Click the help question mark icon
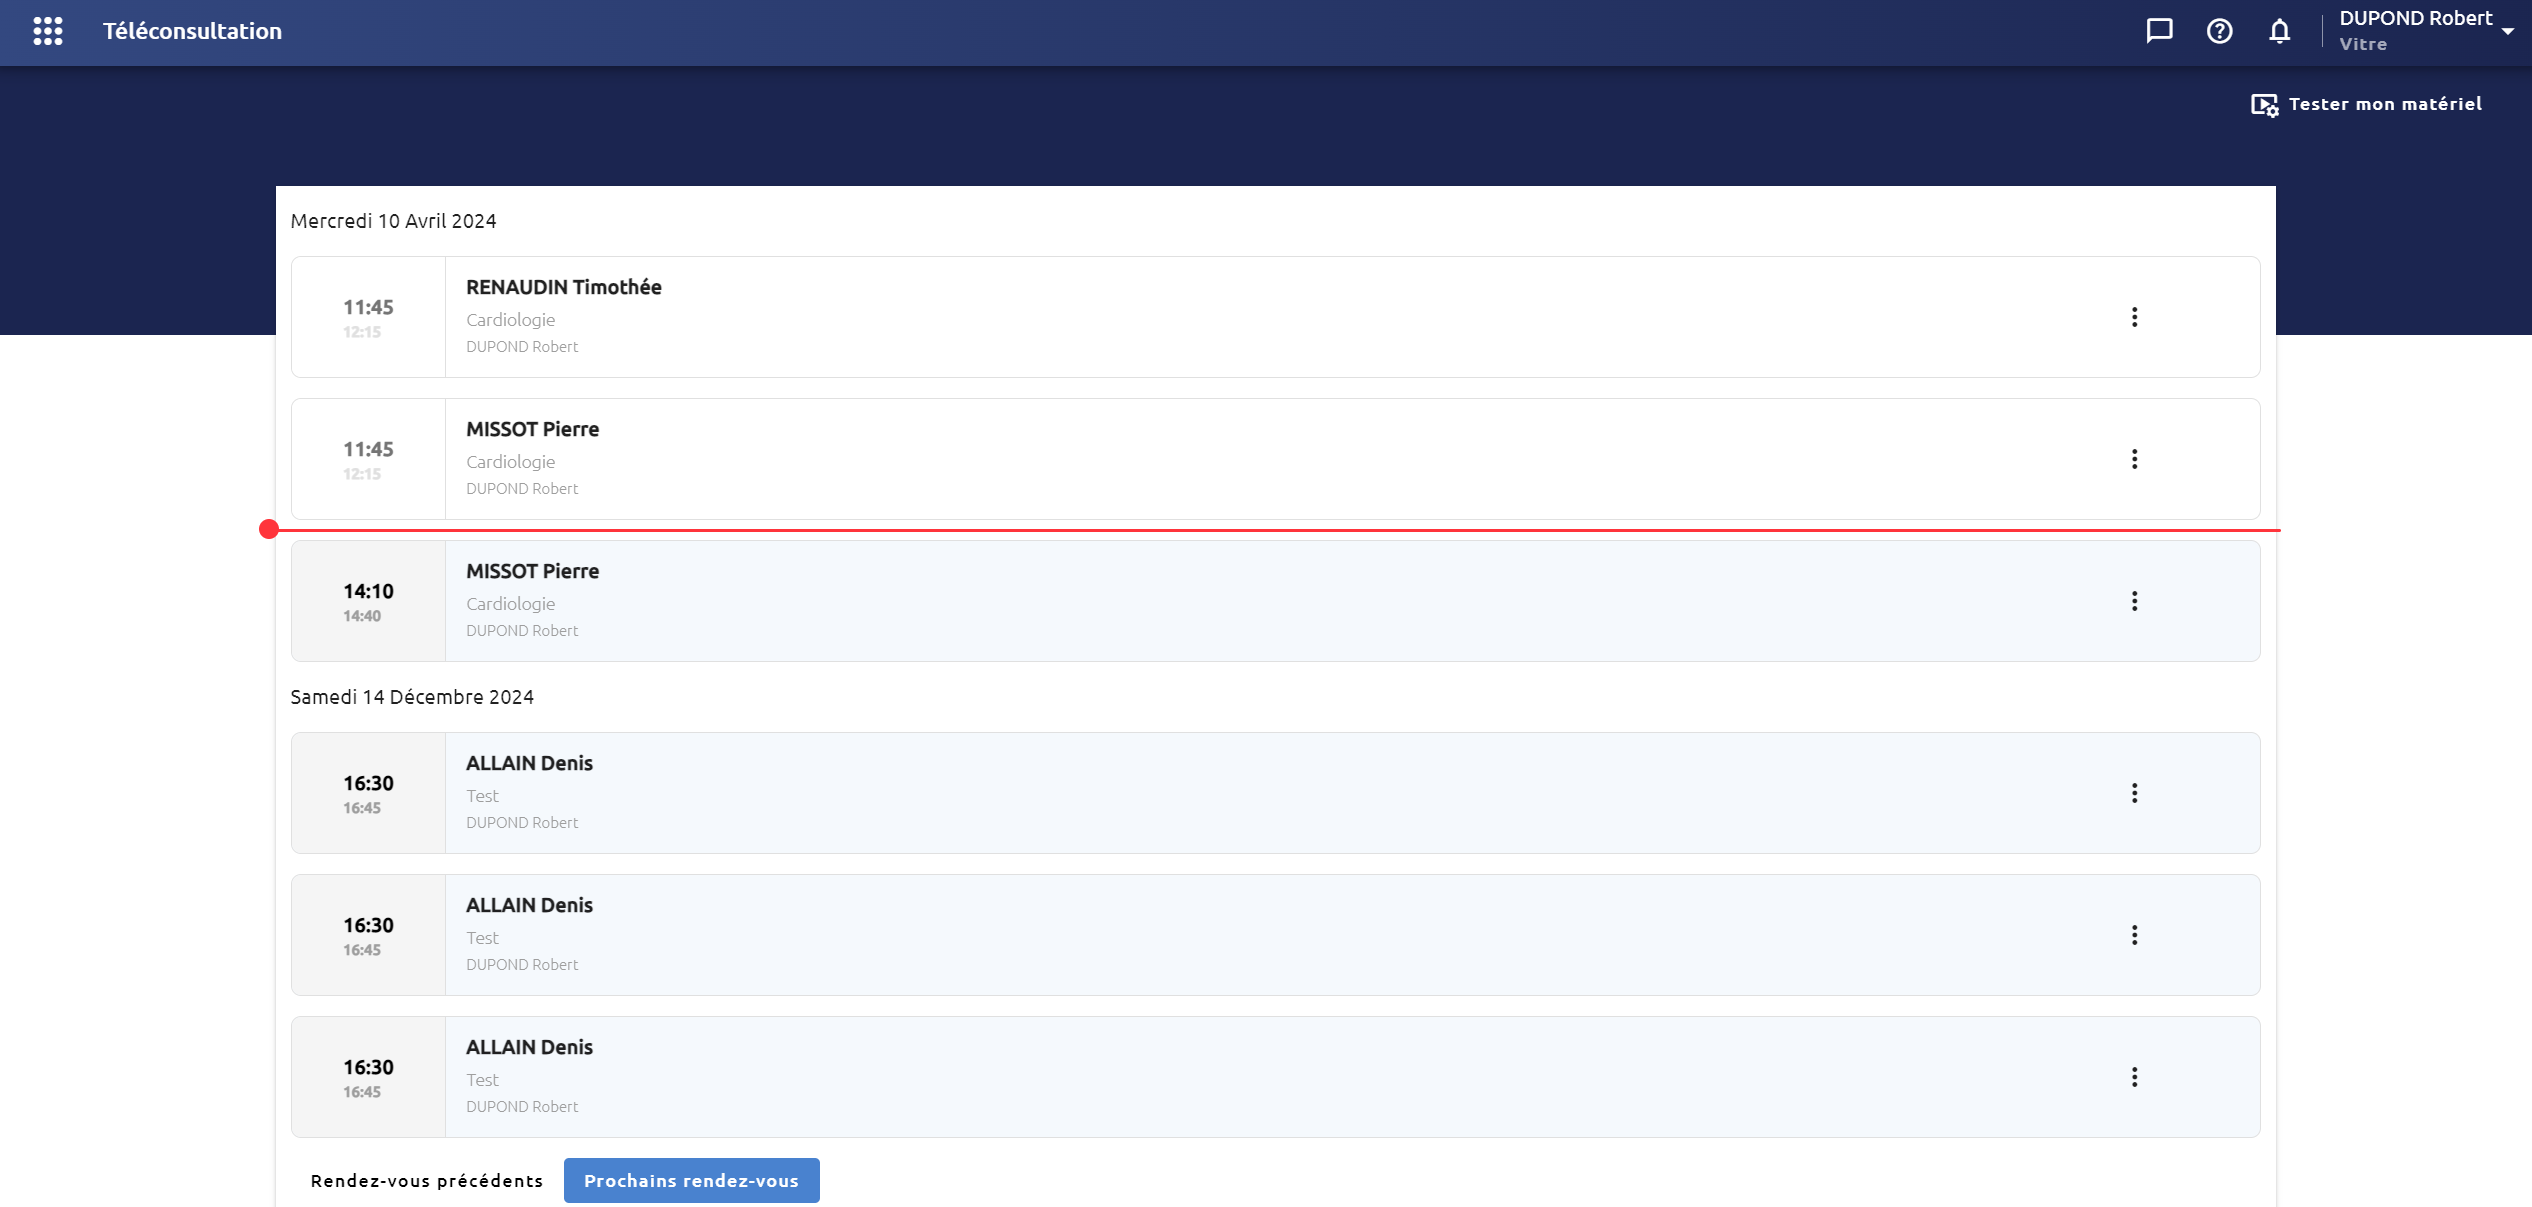Image resolution: width=2532 pixels, height=1207 pixels. click(x=2219, y=31)
